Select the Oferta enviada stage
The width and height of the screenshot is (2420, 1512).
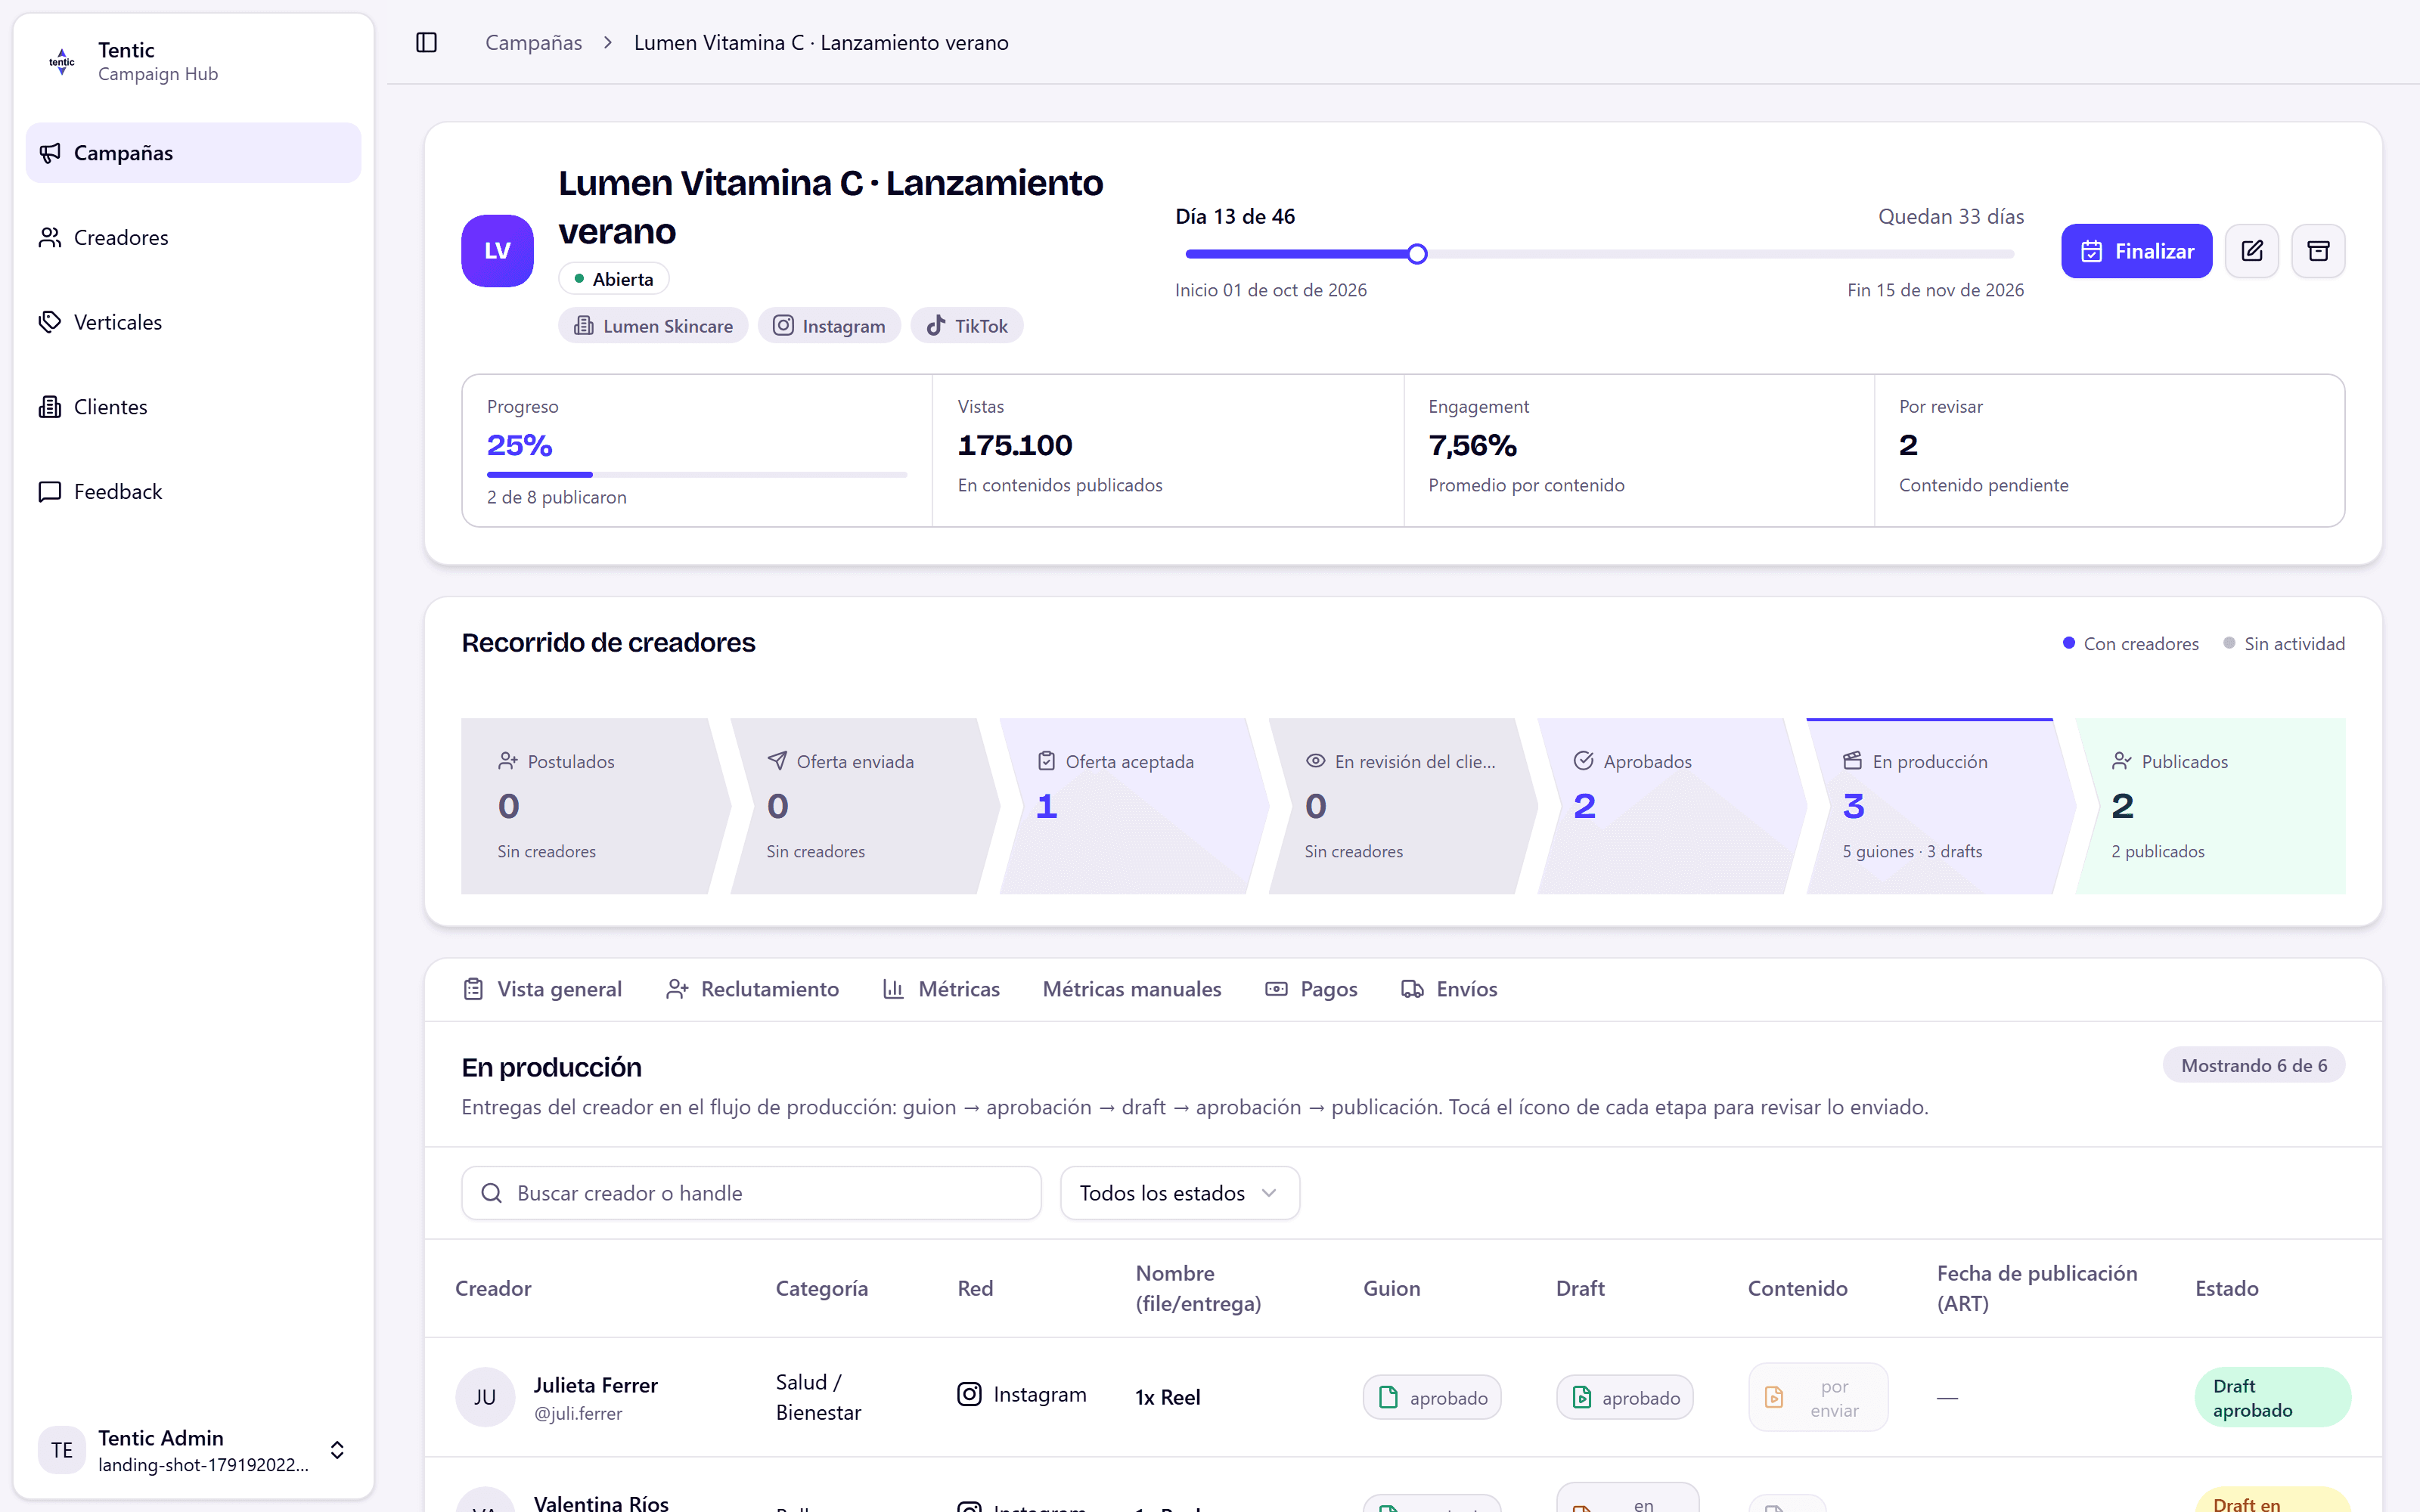click(865, 806)
